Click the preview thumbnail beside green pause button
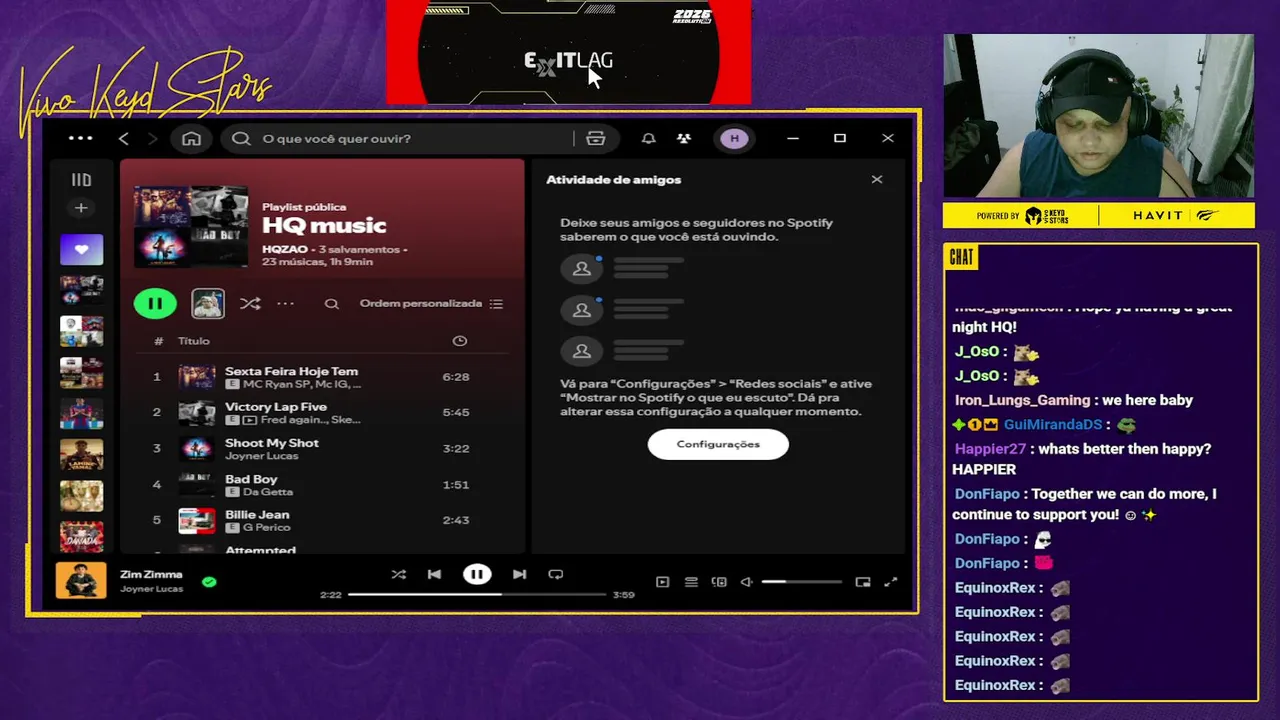Screen dimensions: 1280x720 point(208,303)
